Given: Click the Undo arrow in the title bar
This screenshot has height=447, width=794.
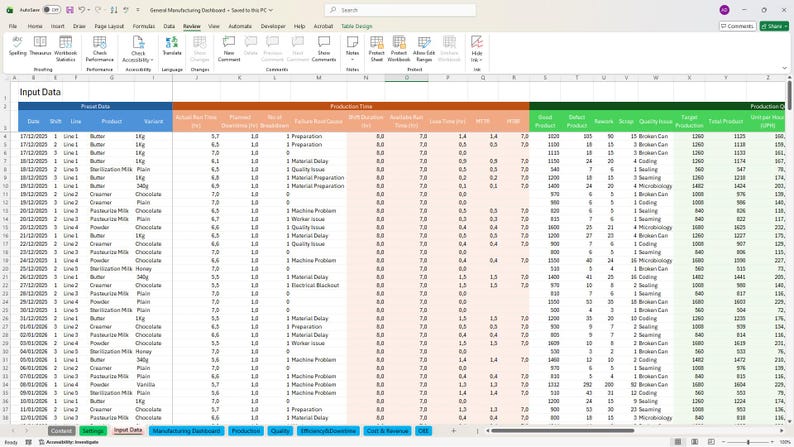Looking at the screenshot, I should (81, 10).
